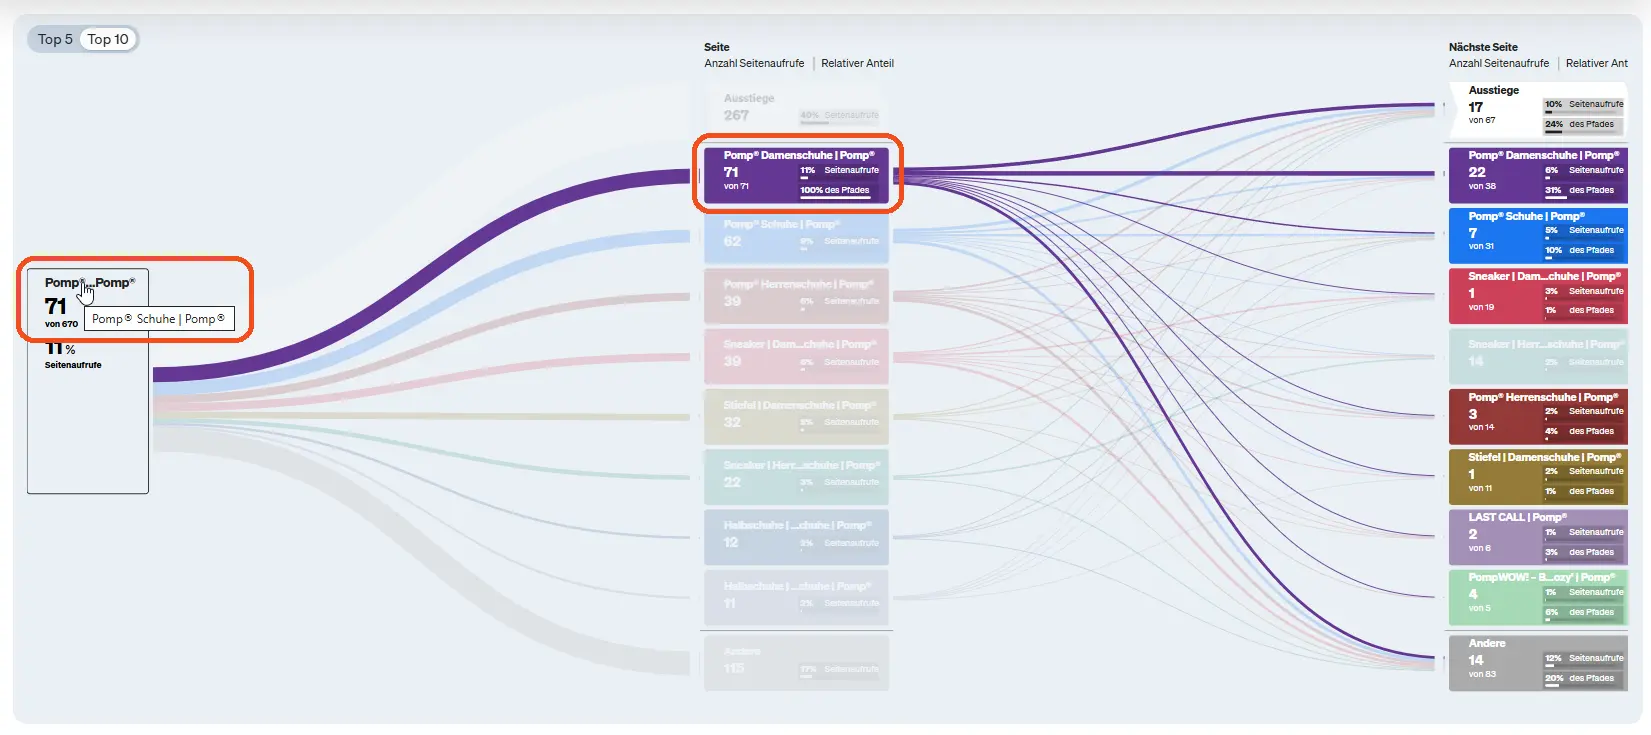Image resolution: width=1651 pixels, height=735 pixels.
Task: Click the 11 % Seitenaufrufe text on start node
Action: point(73,356)
